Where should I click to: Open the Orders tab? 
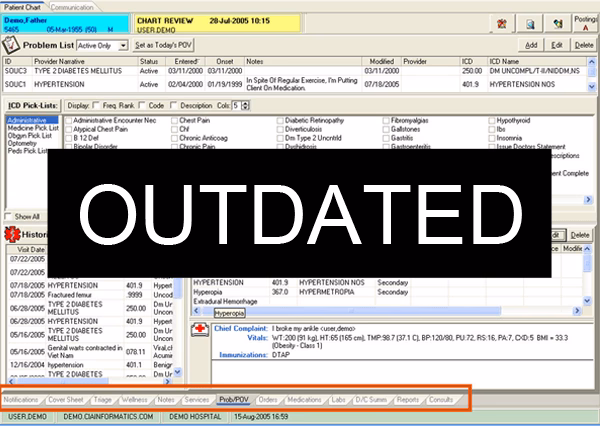pyautogui.click(x=268, y=400)
